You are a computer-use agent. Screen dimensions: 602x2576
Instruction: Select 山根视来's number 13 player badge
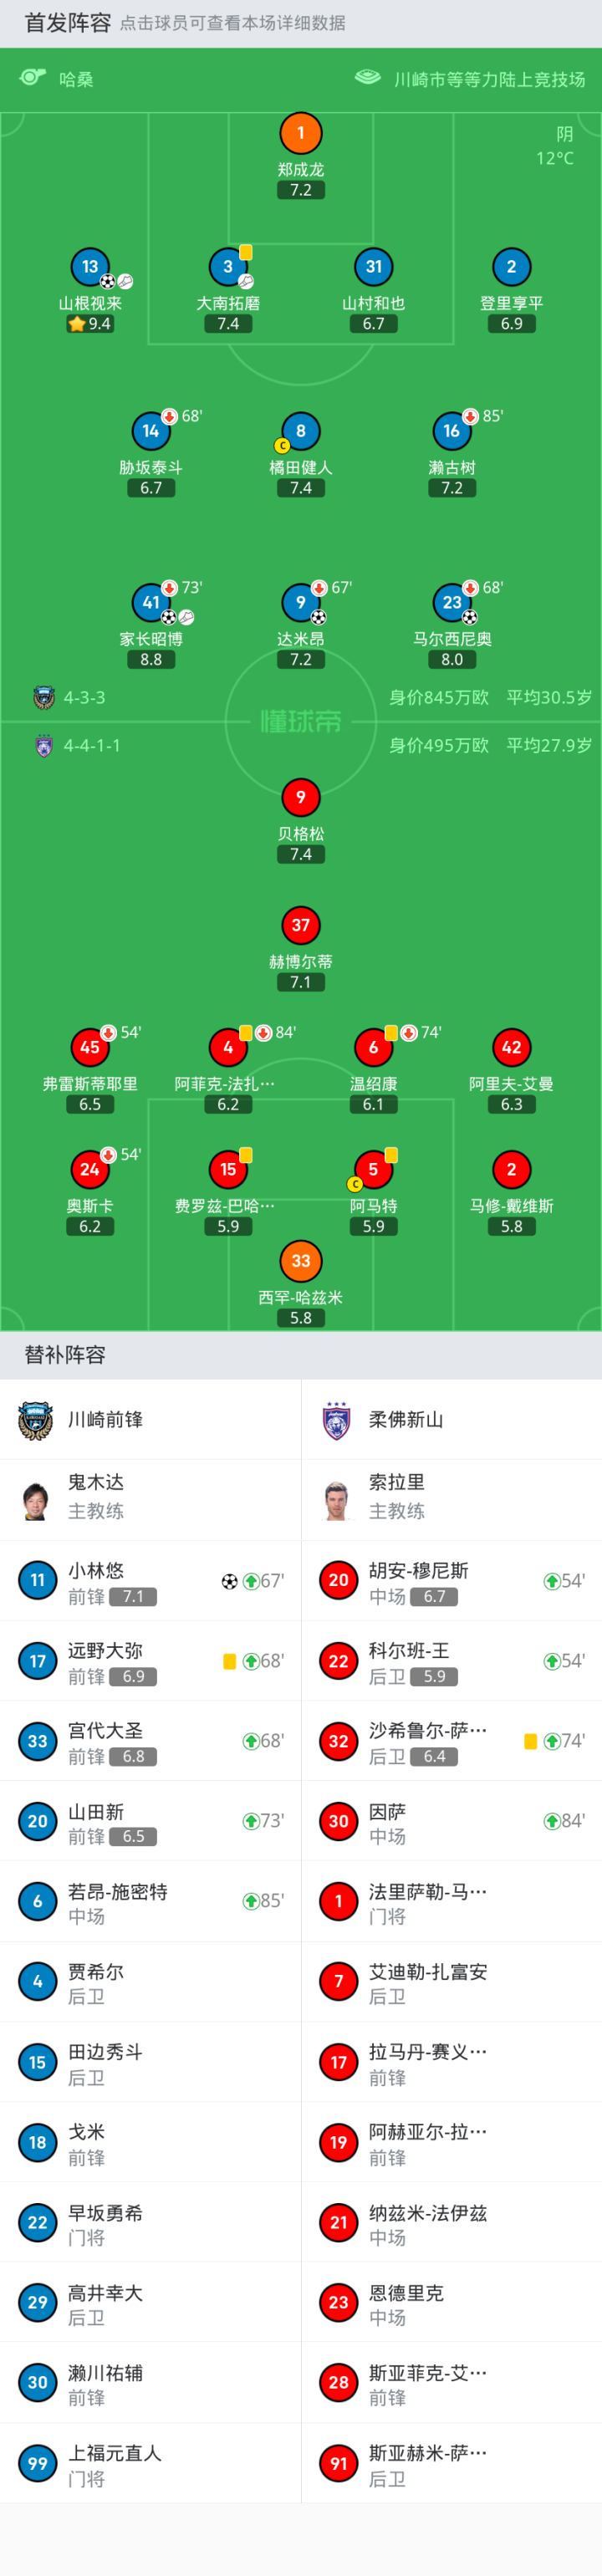click(90, 267)
